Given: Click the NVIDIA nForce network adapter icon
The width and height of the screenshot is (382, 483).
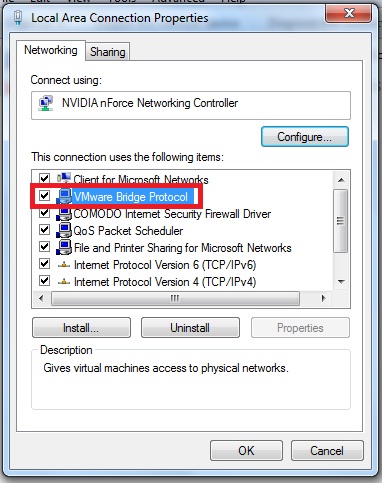Looking at the screenshot, I should tap(46, 103).
